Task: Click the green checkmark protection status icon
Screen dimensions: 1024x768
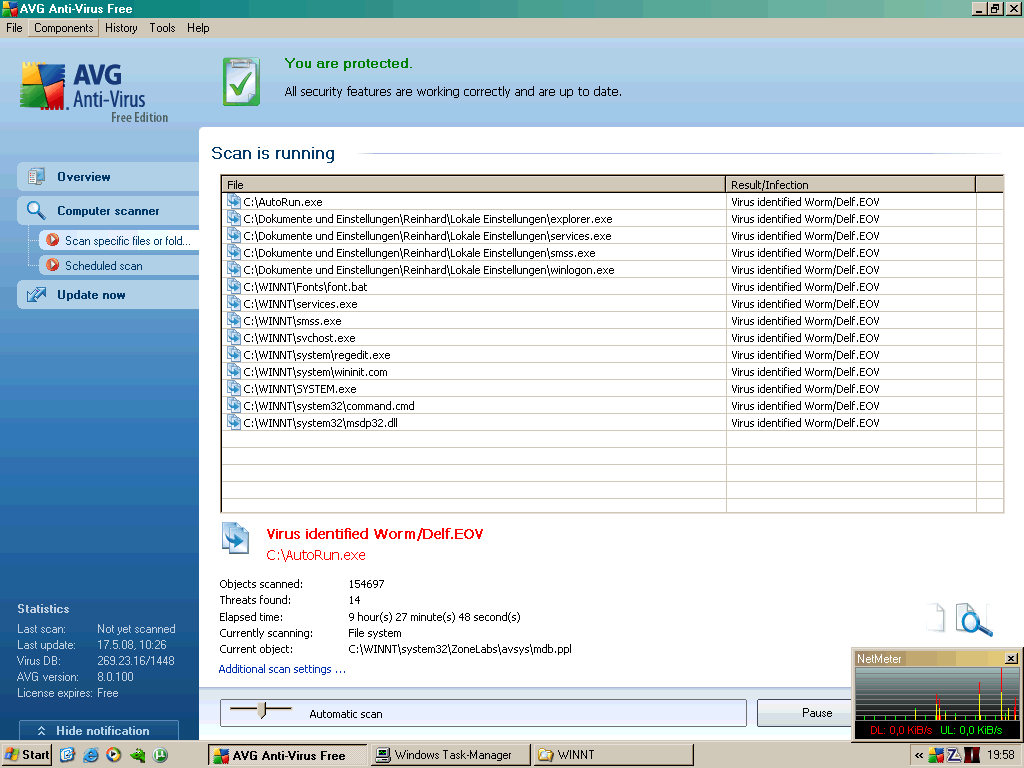Action: [241, 82]
